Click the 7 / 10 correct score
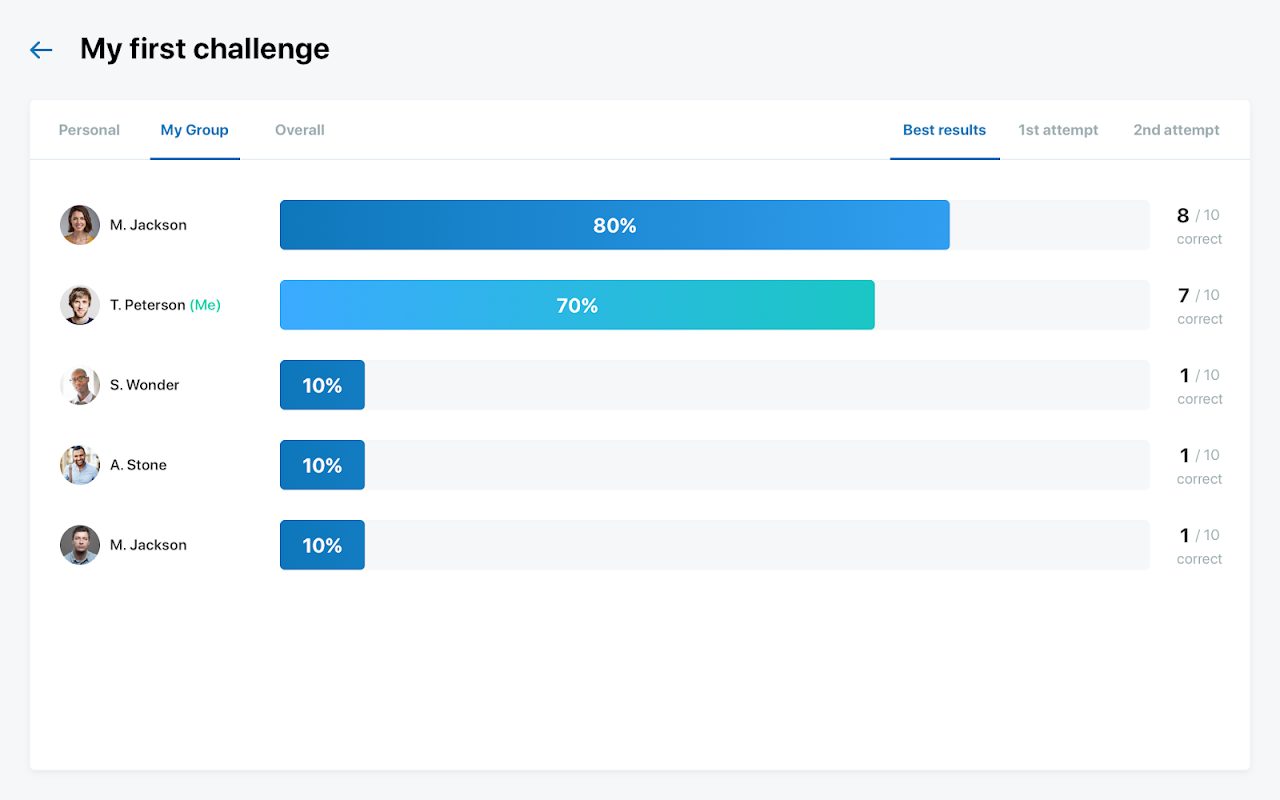 1198,305
